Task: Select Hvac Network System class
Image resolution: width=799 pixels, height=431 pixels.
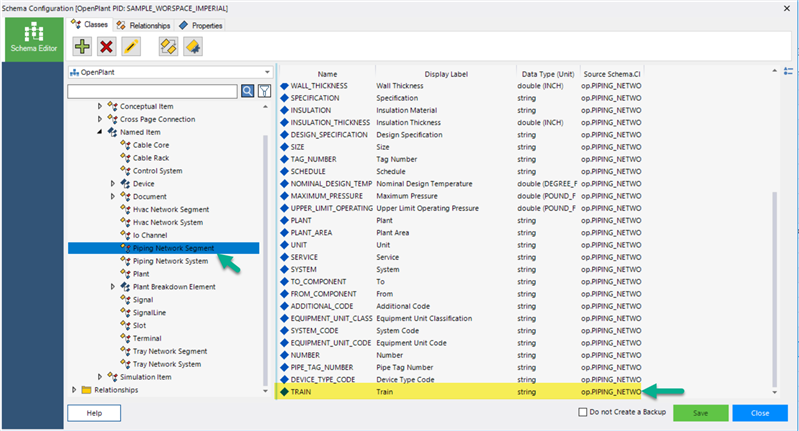Action: click(x=168, y=222)
